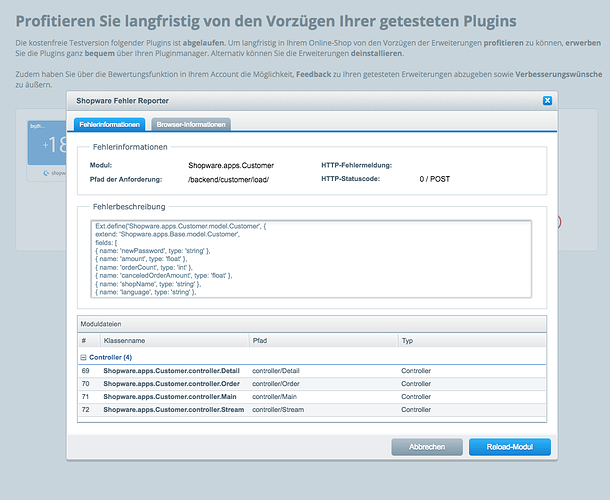The image size is (610, 500).
Task: Click the Moduldateien panel header
Action: (312, 324)
